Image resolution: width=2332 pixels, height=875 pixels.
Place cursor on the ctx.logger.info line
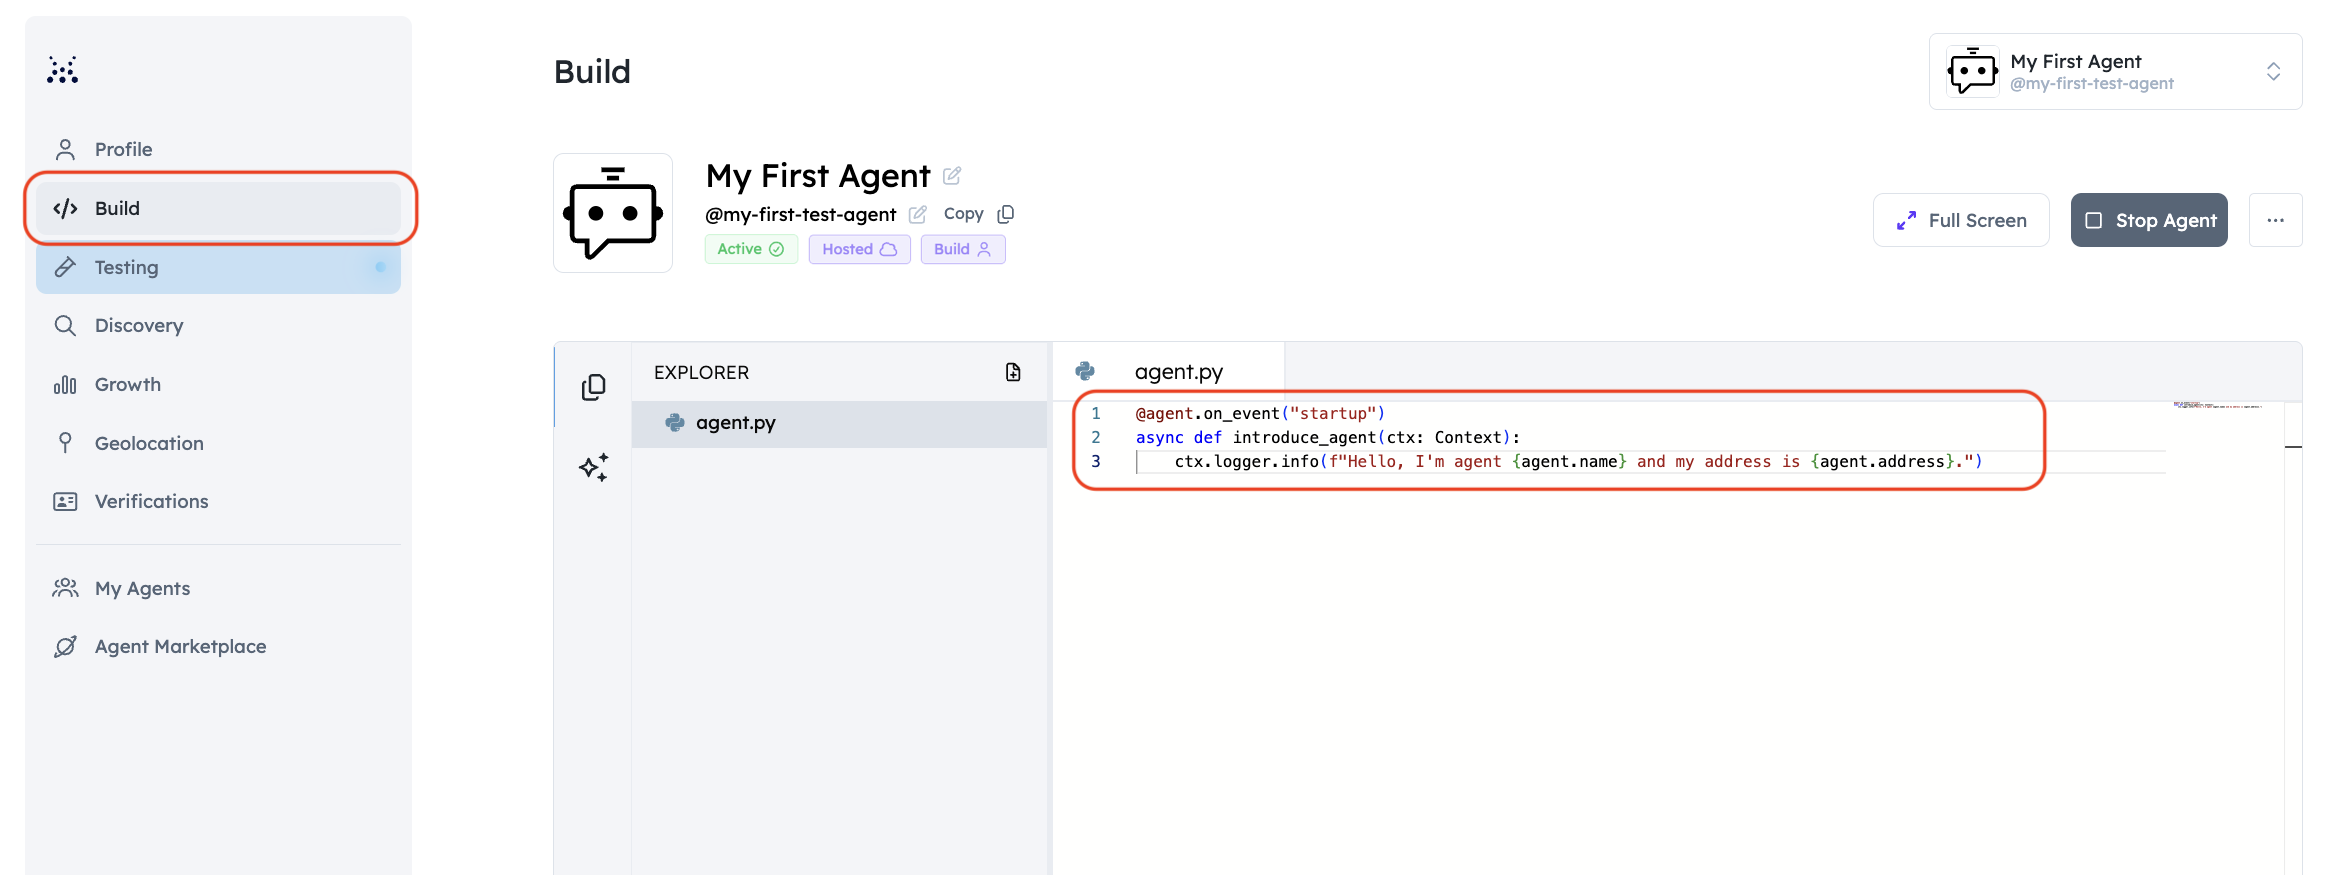(1578, 461)
